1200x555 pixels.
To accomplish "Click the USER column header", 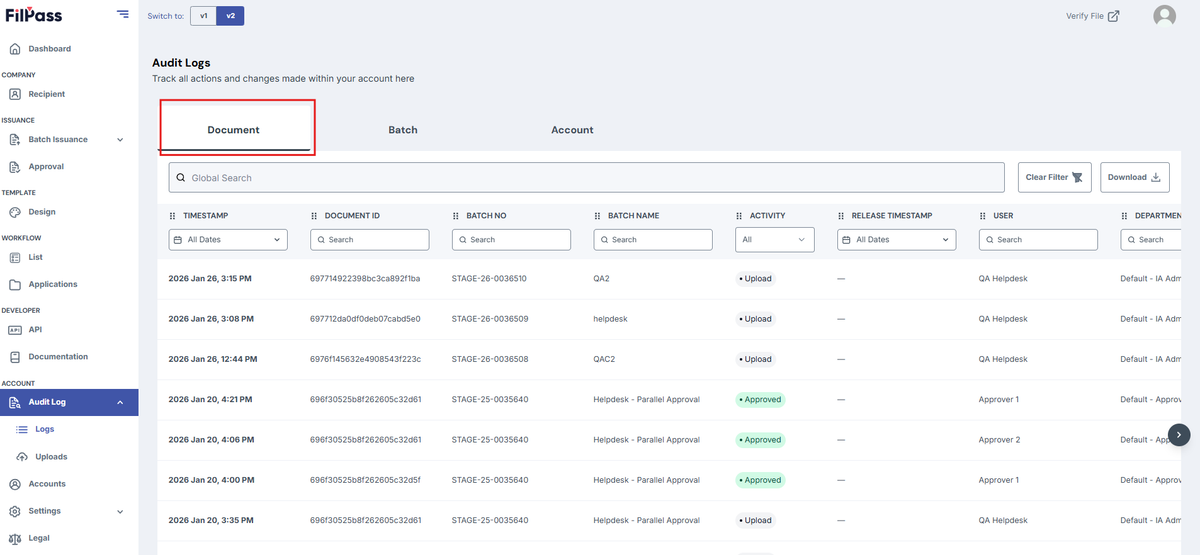I will point(1003,216).
